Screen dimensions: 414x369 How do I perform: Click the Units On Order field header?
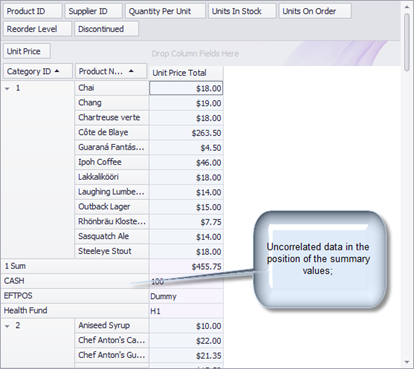(x=315, y=11)
